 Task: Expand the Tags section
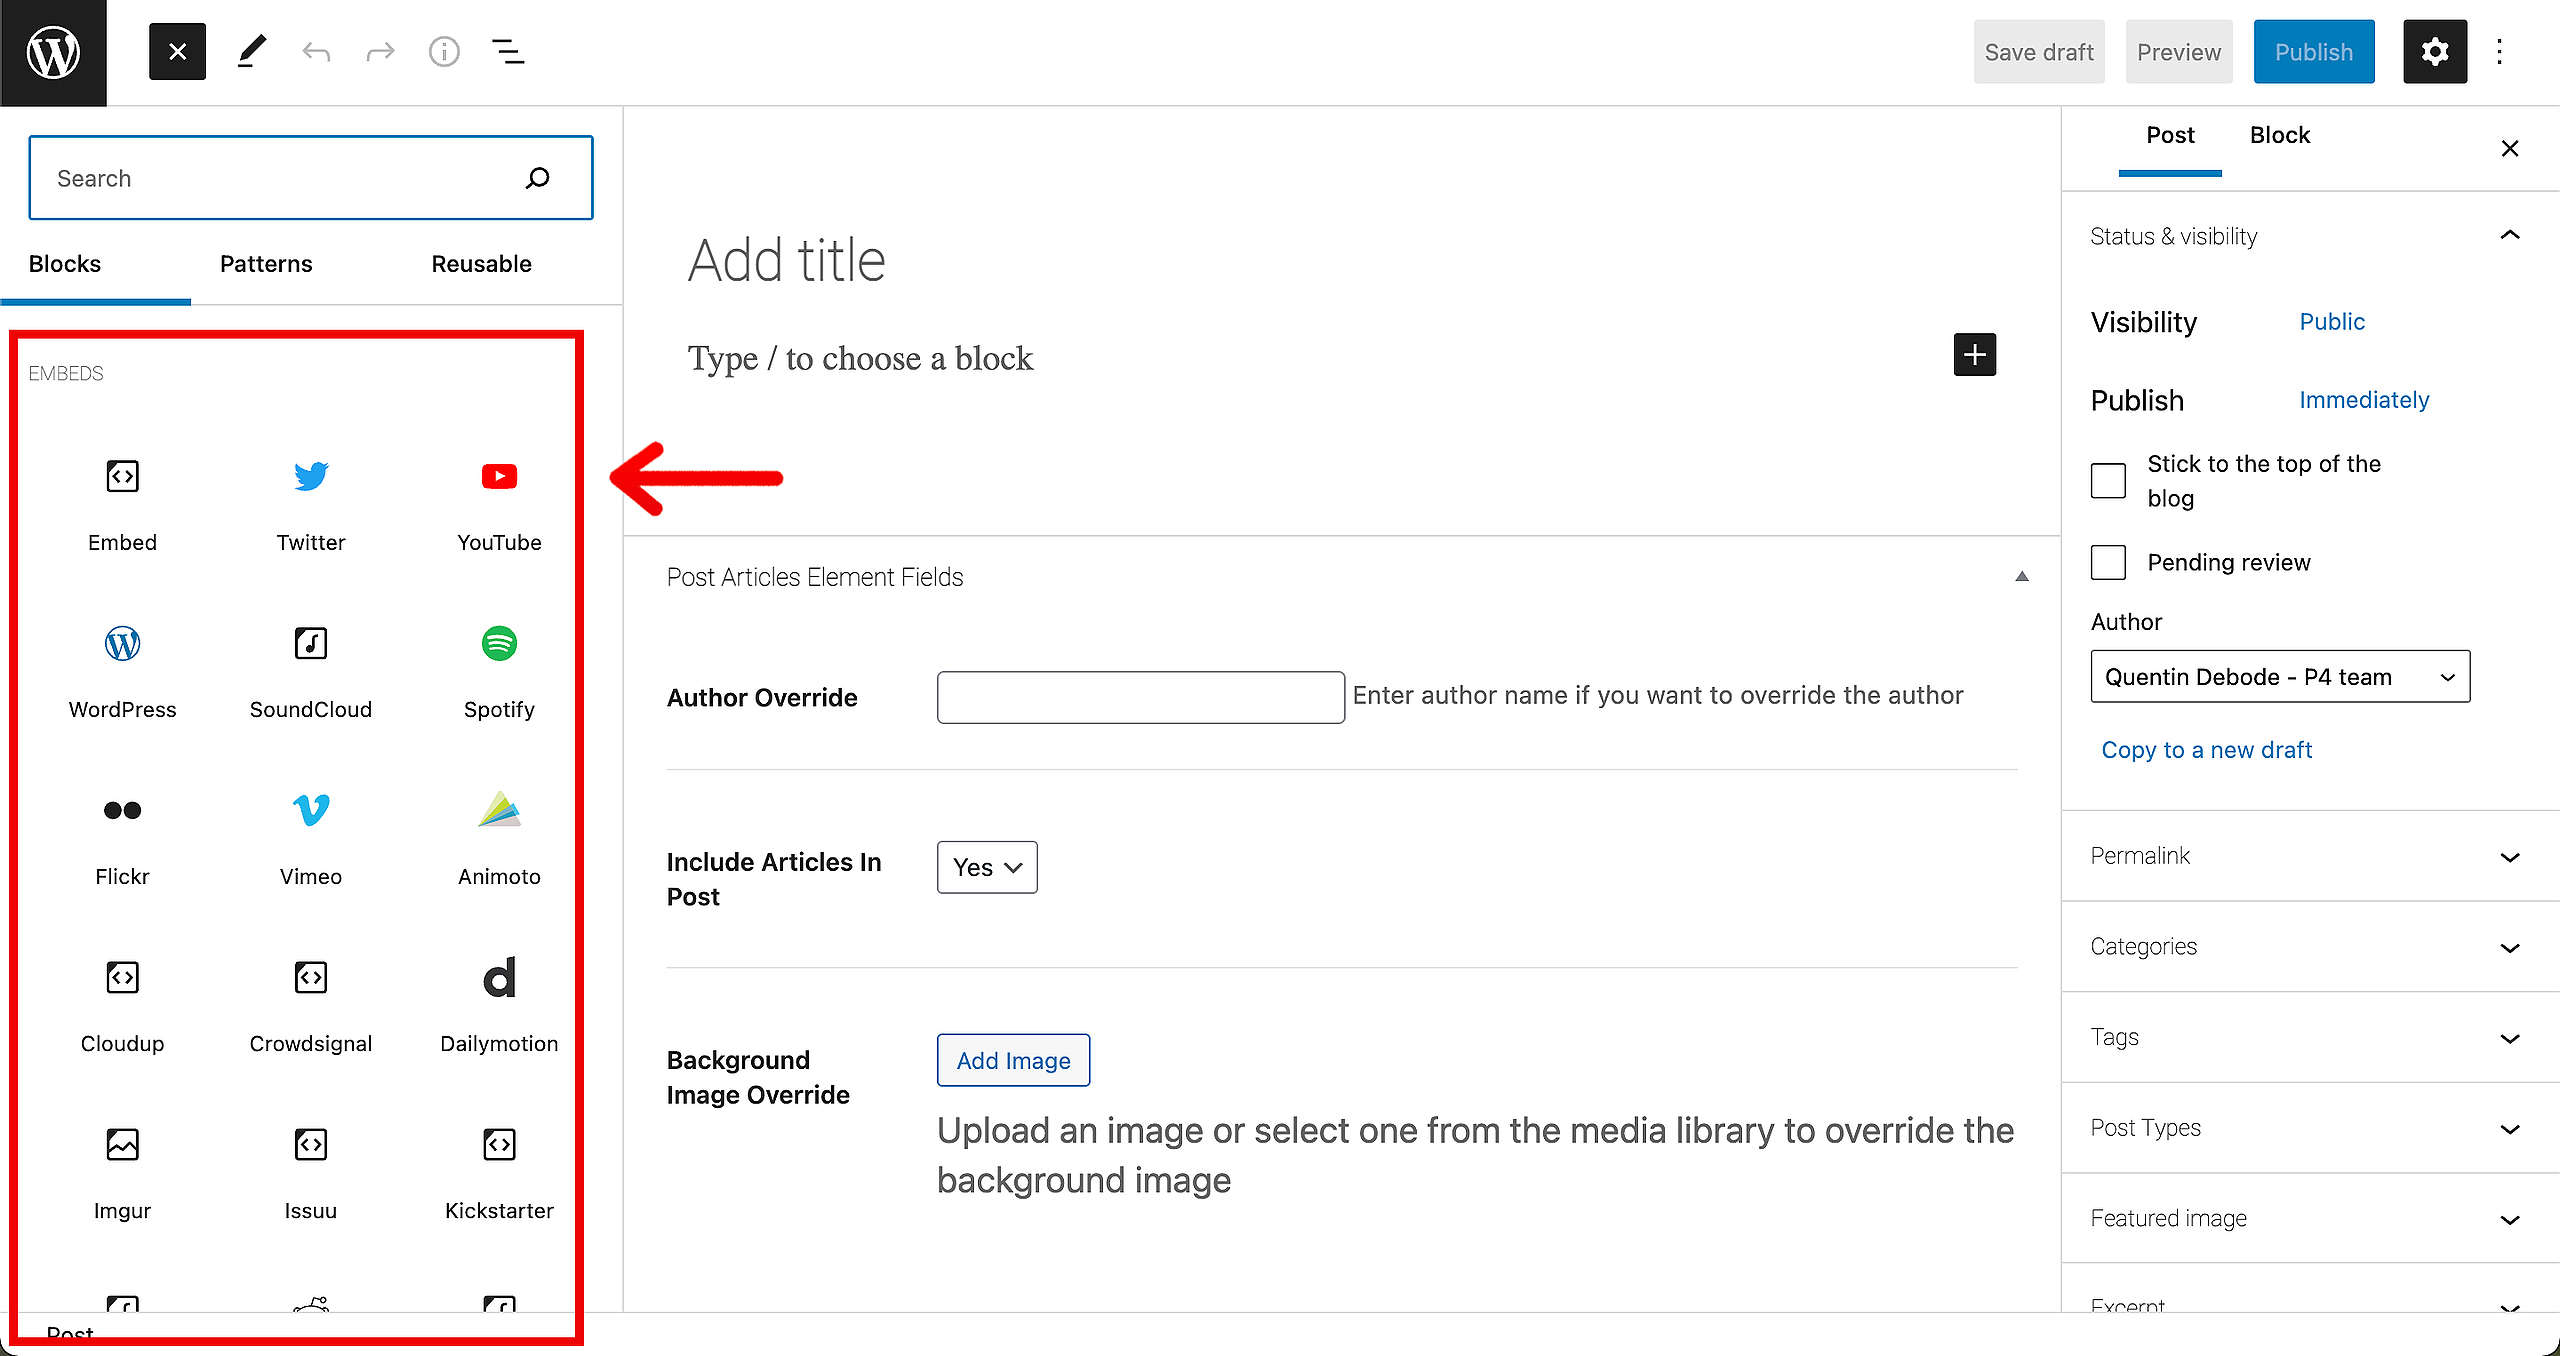(x=2310, y=1038)
